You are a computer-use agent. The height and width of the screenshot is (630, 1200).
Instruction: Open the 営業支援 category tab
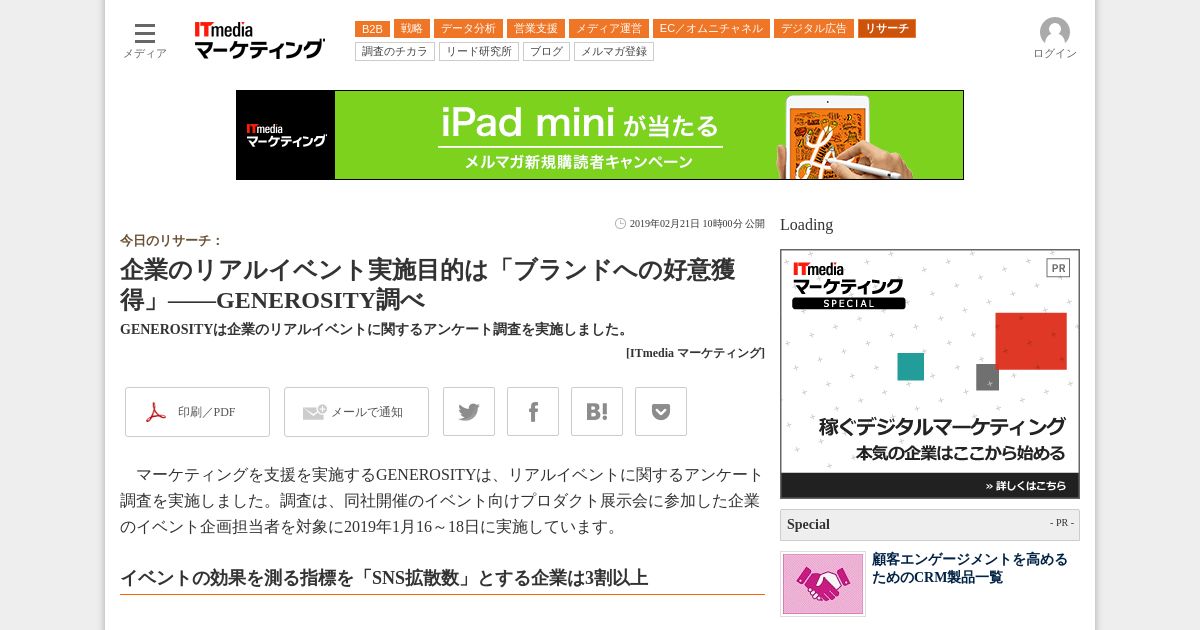(536, 29)
